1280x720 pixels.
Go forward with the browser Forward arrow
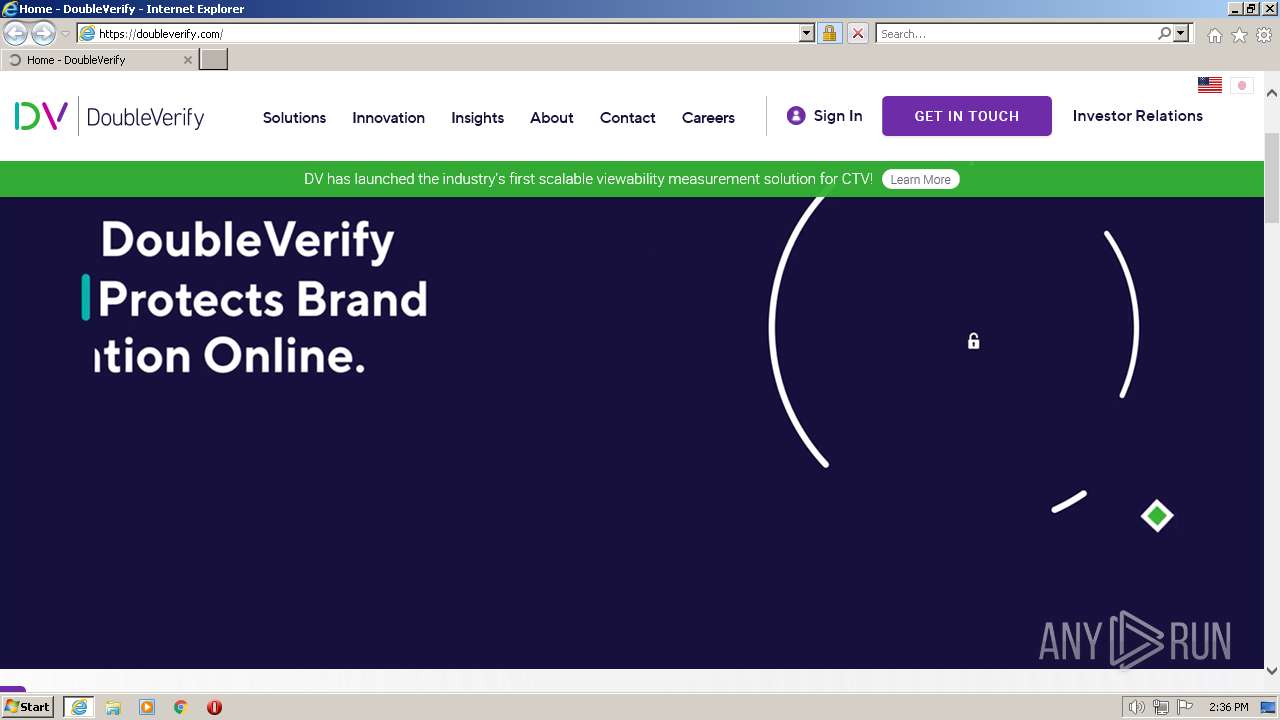[x=43, y=34]
